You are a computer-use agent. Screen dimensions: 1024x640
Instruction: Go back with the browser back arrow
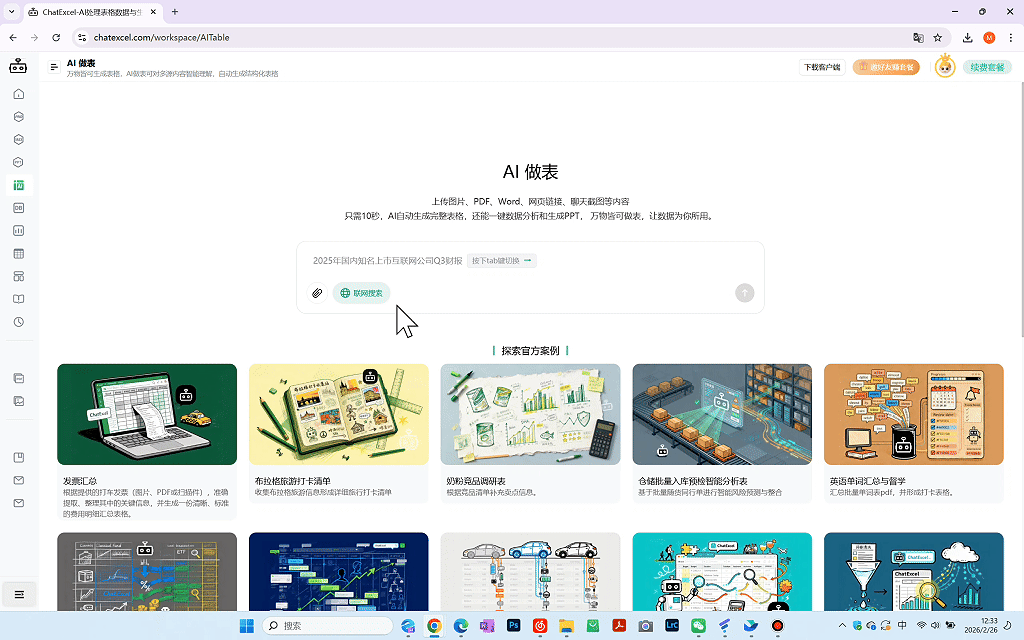coord(13,37)
